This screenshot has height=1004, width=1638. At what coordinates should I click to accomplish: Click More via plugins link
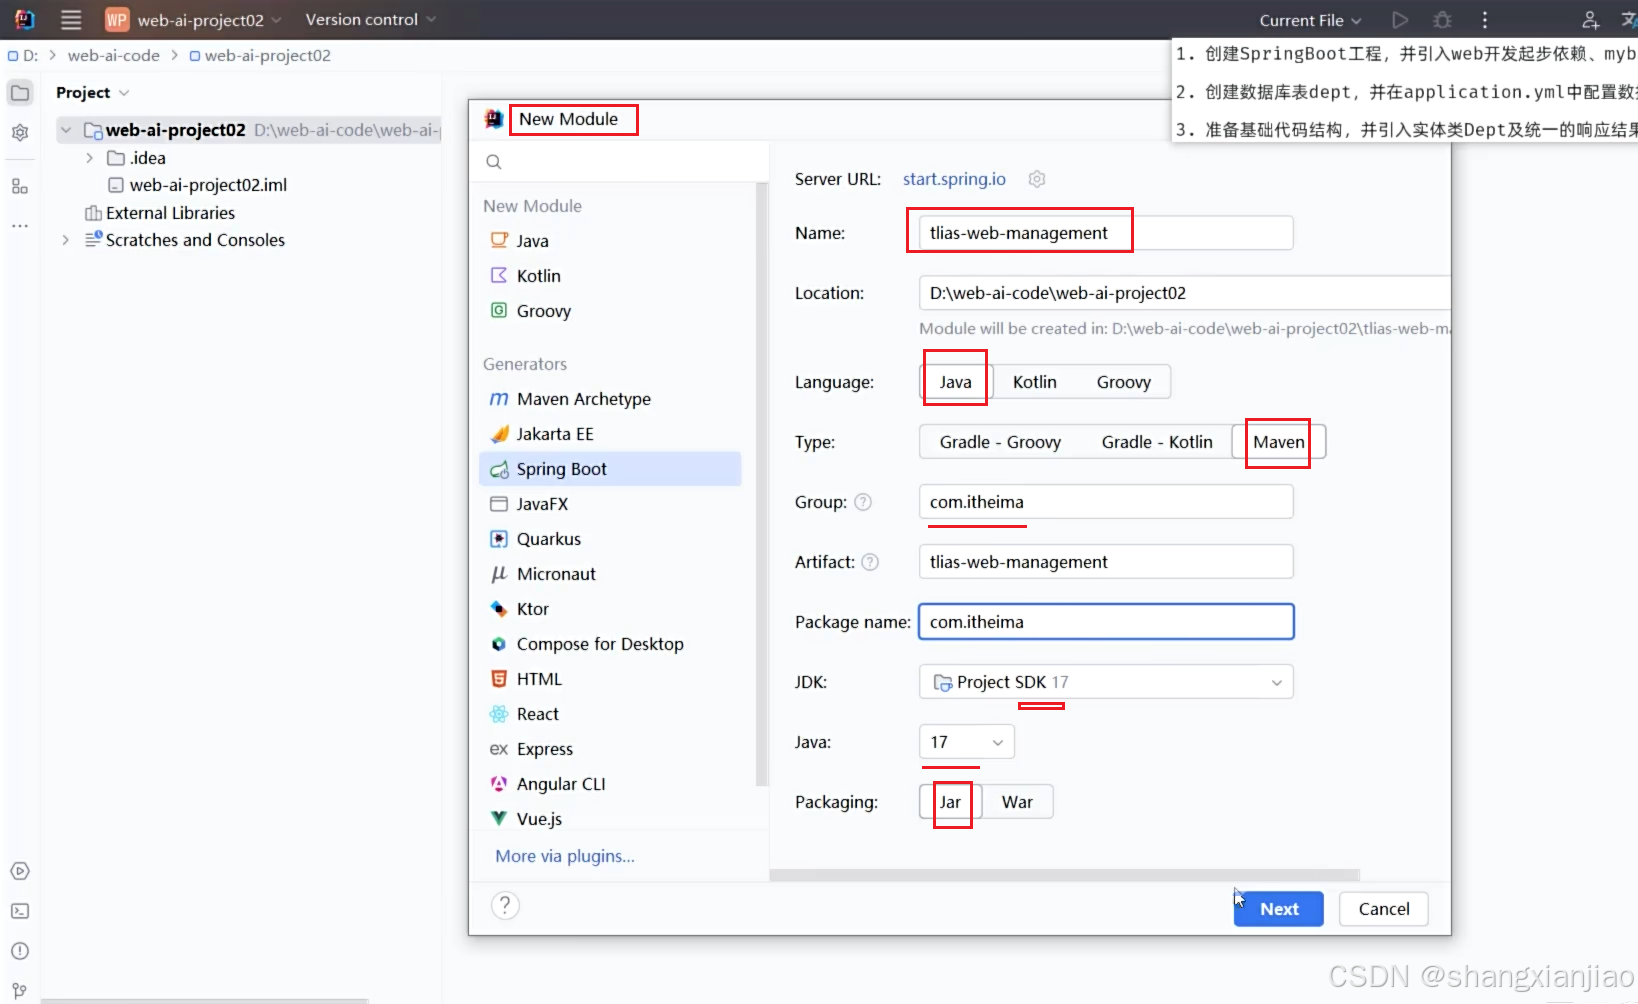(x=565, y=856)
